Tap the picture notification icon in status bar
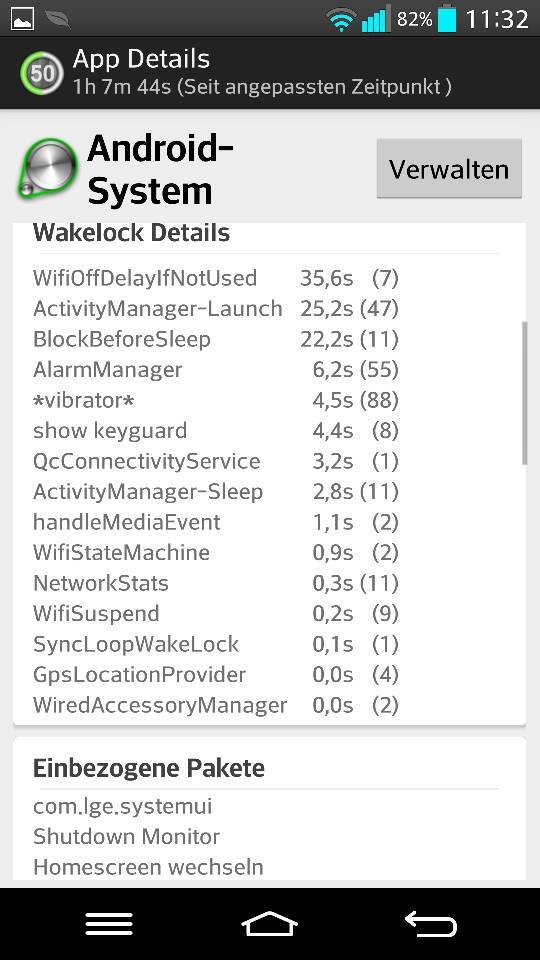 (x=23, y=19)
